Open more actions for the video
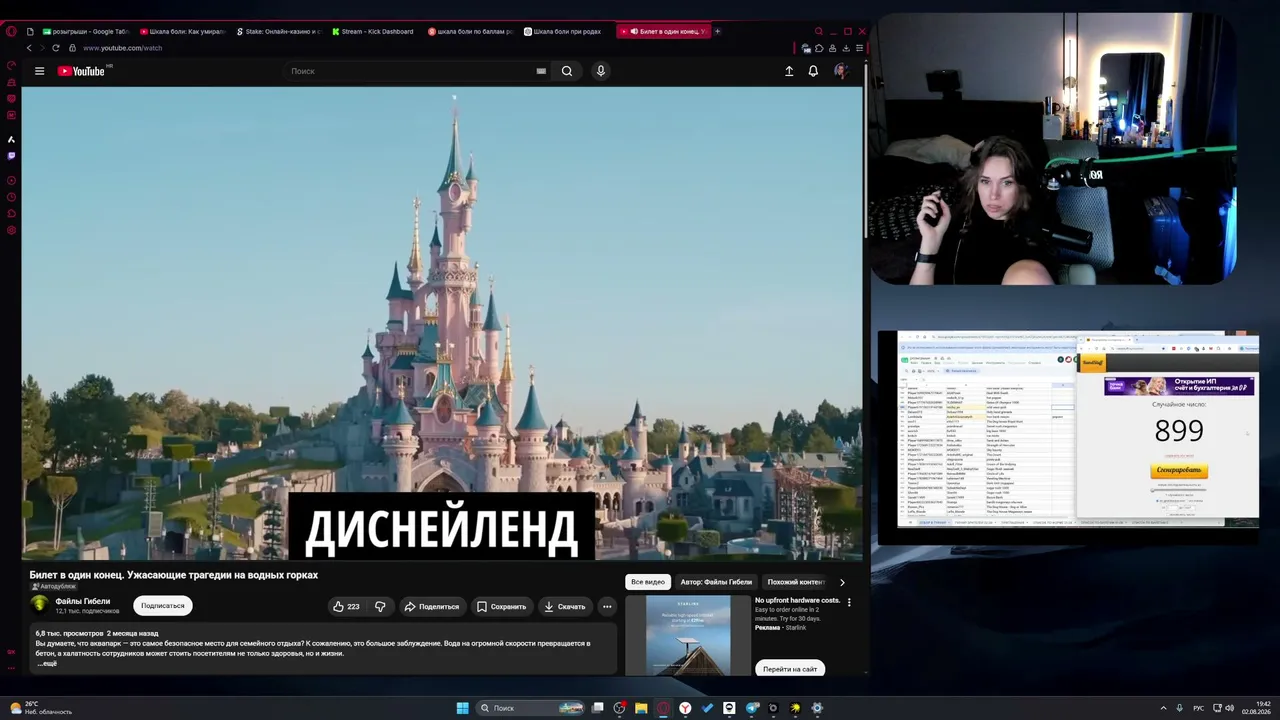 (607, 606)
